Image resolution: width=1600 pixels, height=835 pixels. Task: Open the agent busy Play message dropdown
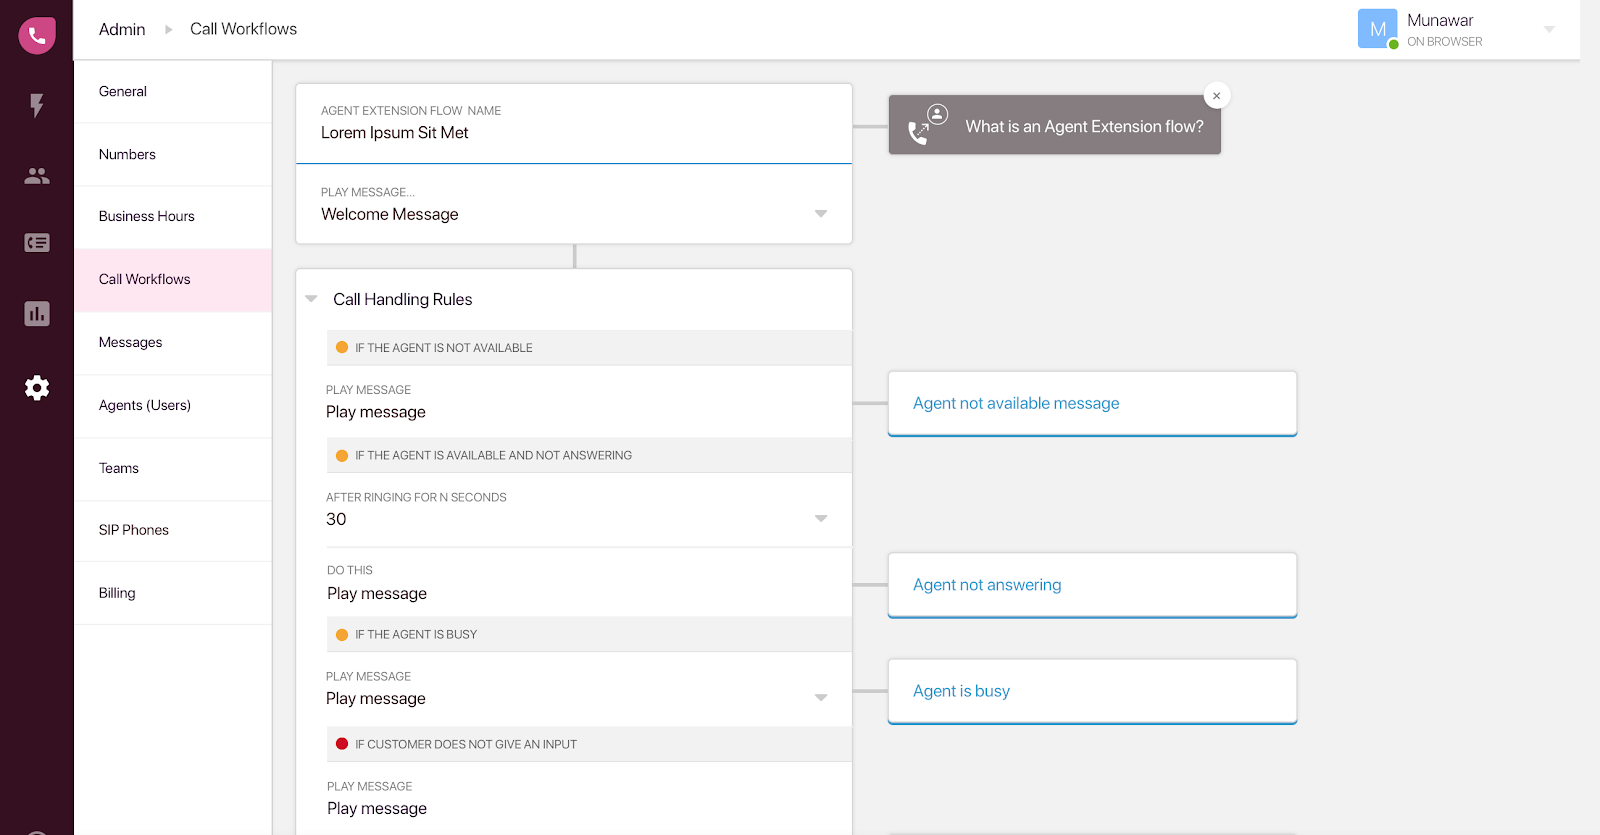820,698
